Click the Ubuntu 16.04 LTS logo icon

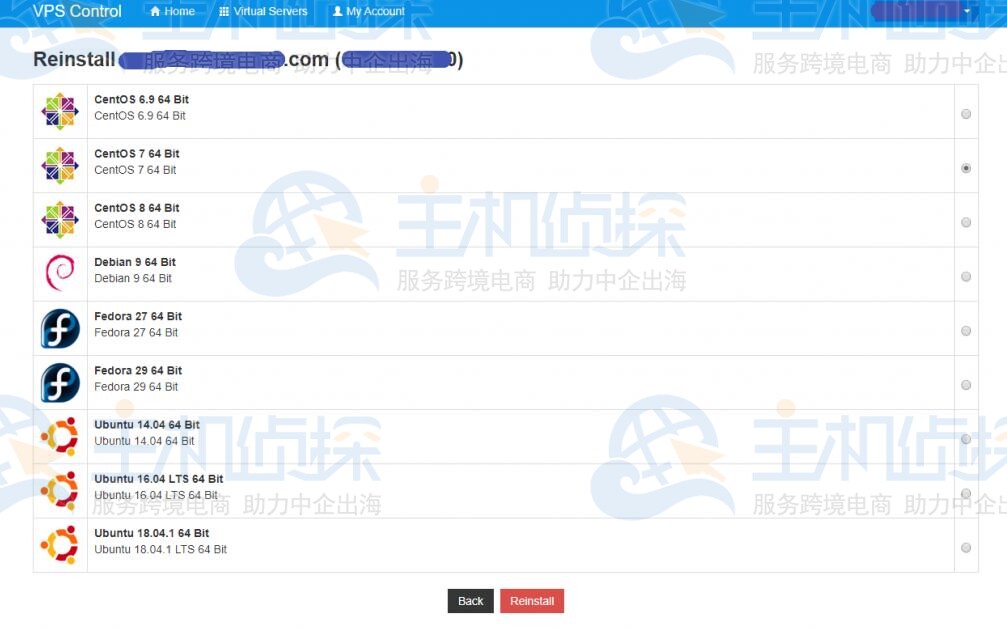[x=60, y=490]
